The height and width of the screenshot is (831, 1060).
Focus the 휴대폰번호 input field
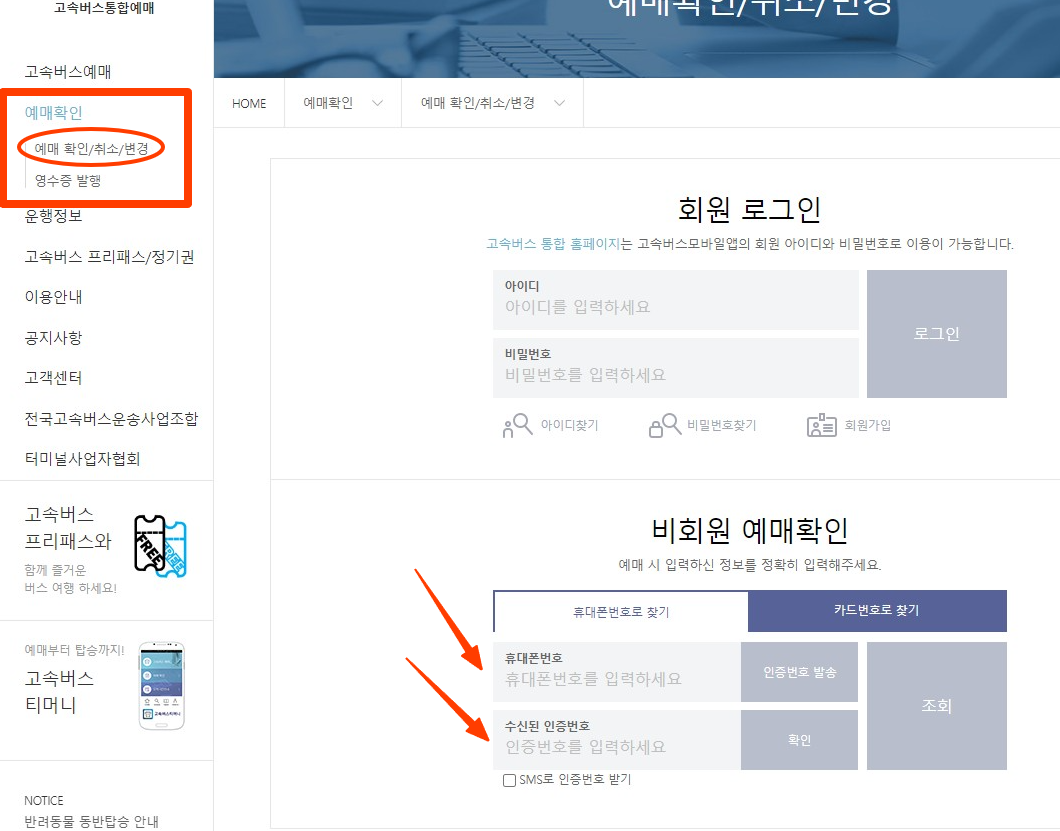coord(617,672)
